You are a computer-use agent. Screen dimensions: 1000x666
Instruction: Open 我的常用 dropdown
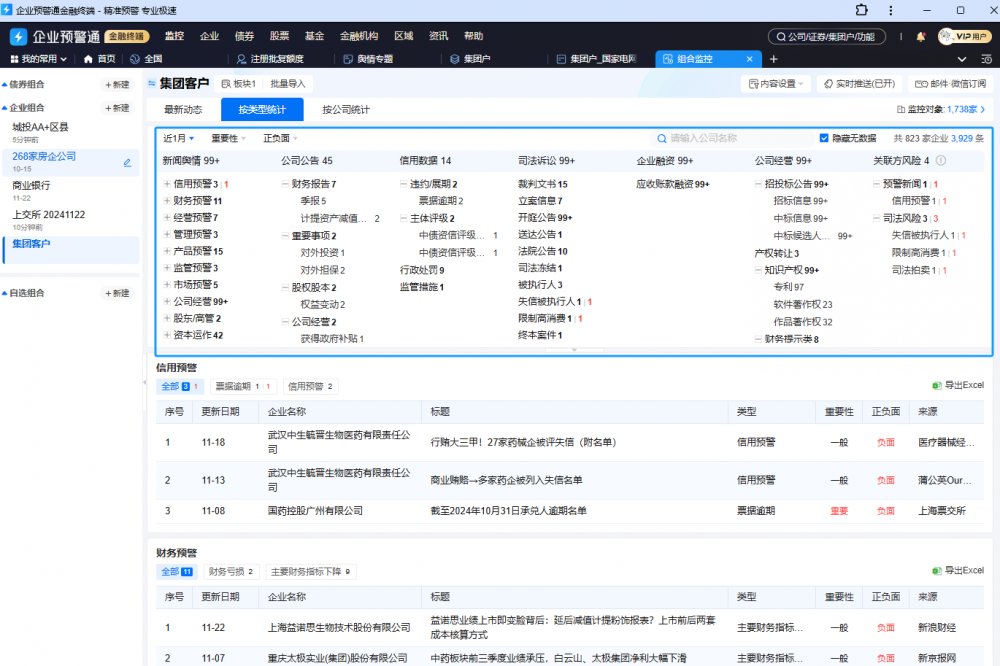coord(38,59)
